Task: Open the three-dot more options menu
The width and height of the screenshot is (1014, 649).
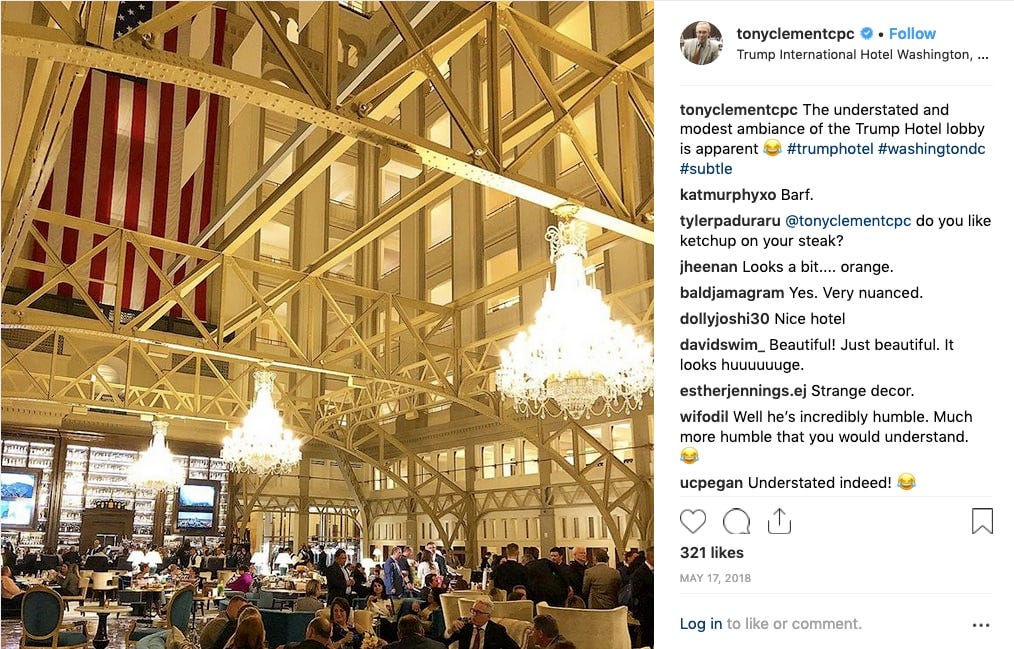Action: click(x=981, y=624)
